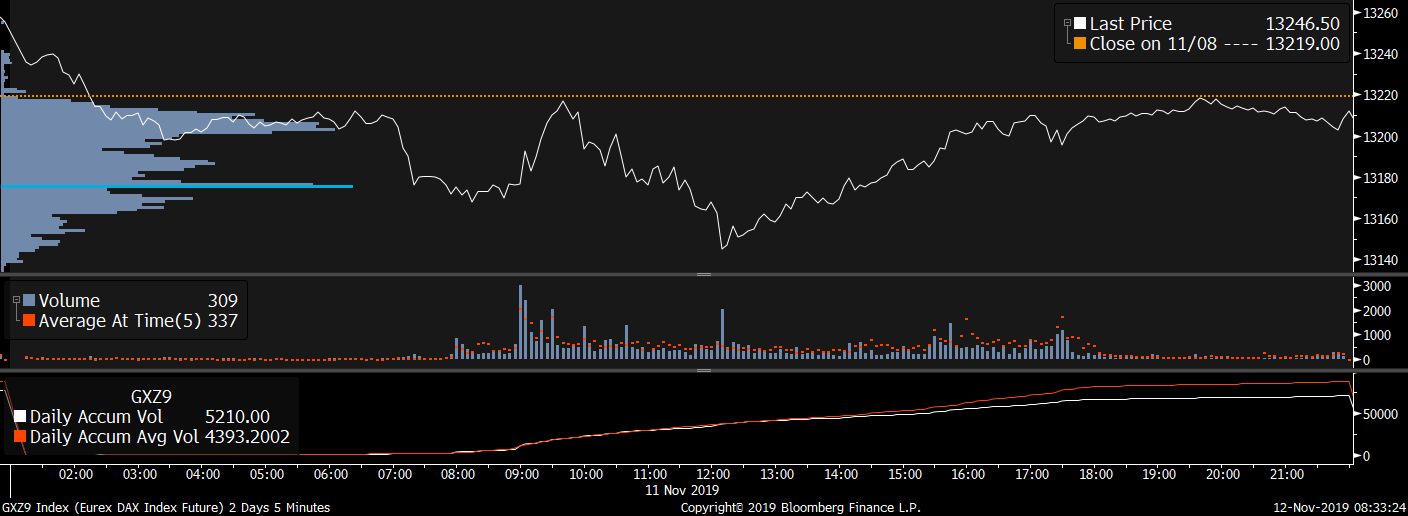Image resolution: width=1408 pixels, height=516 pixels.
Task: Click the 18:00 time axis label
Action: pyautogui.click(x=1096, y=474)
